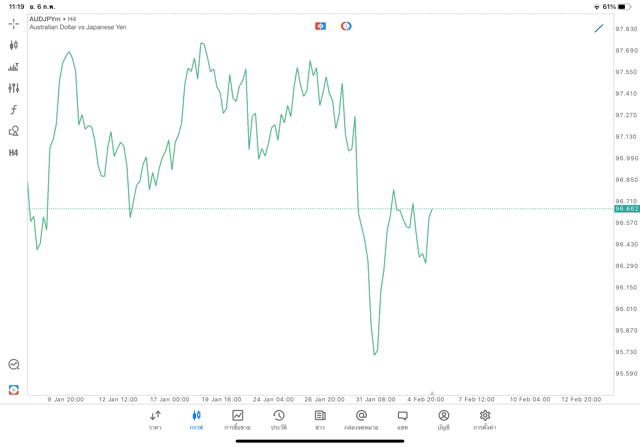The width and height of the screenshot is (640, 447).
Task: Tap the round blue-orange icon in the header
Action: click(346, 26)
